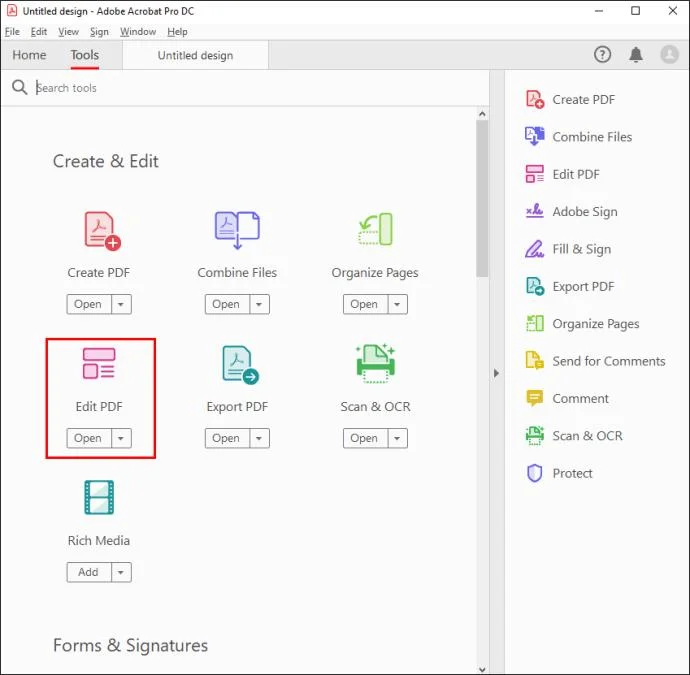Open the View menu
This screenshot has width=690, height=675.
pos(68,32)
